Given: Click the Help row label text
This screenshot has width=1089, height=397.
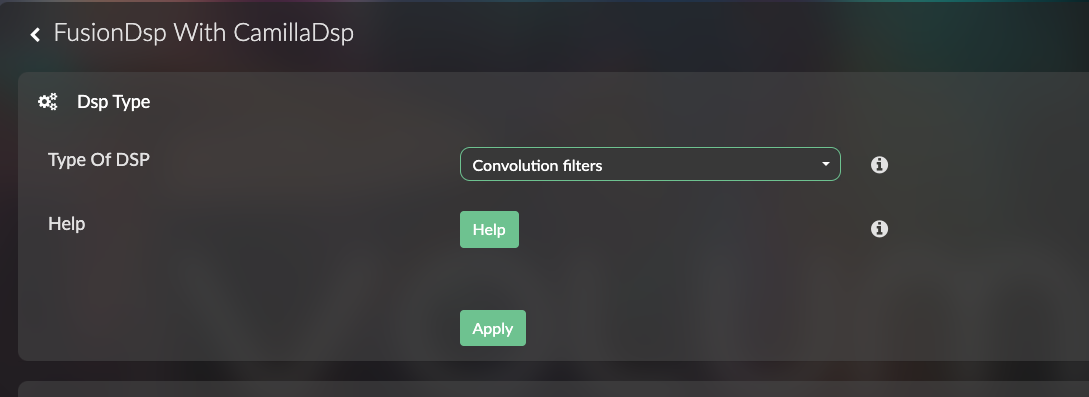Looking at the screenshot, I should (67, 224).
